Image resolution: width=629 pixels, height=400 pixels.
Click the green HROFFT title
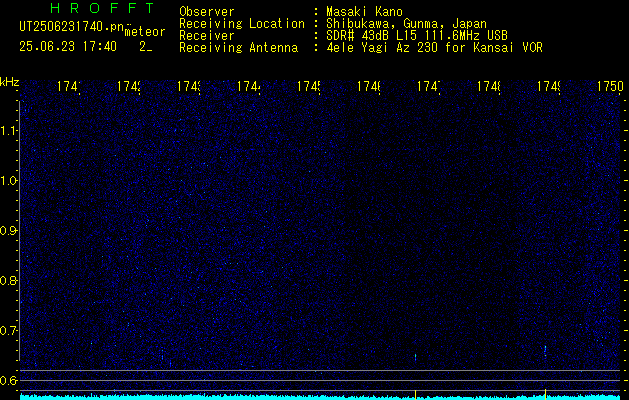point(102,8)
